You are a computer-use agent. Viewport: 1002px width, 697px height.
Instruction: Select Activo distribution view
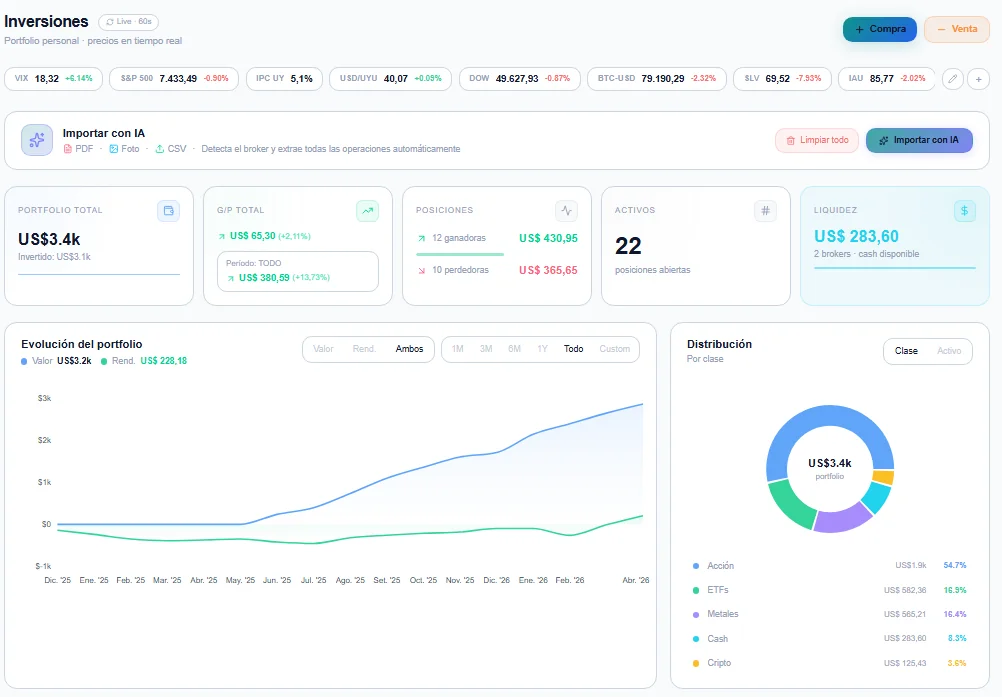pos(949,351)
